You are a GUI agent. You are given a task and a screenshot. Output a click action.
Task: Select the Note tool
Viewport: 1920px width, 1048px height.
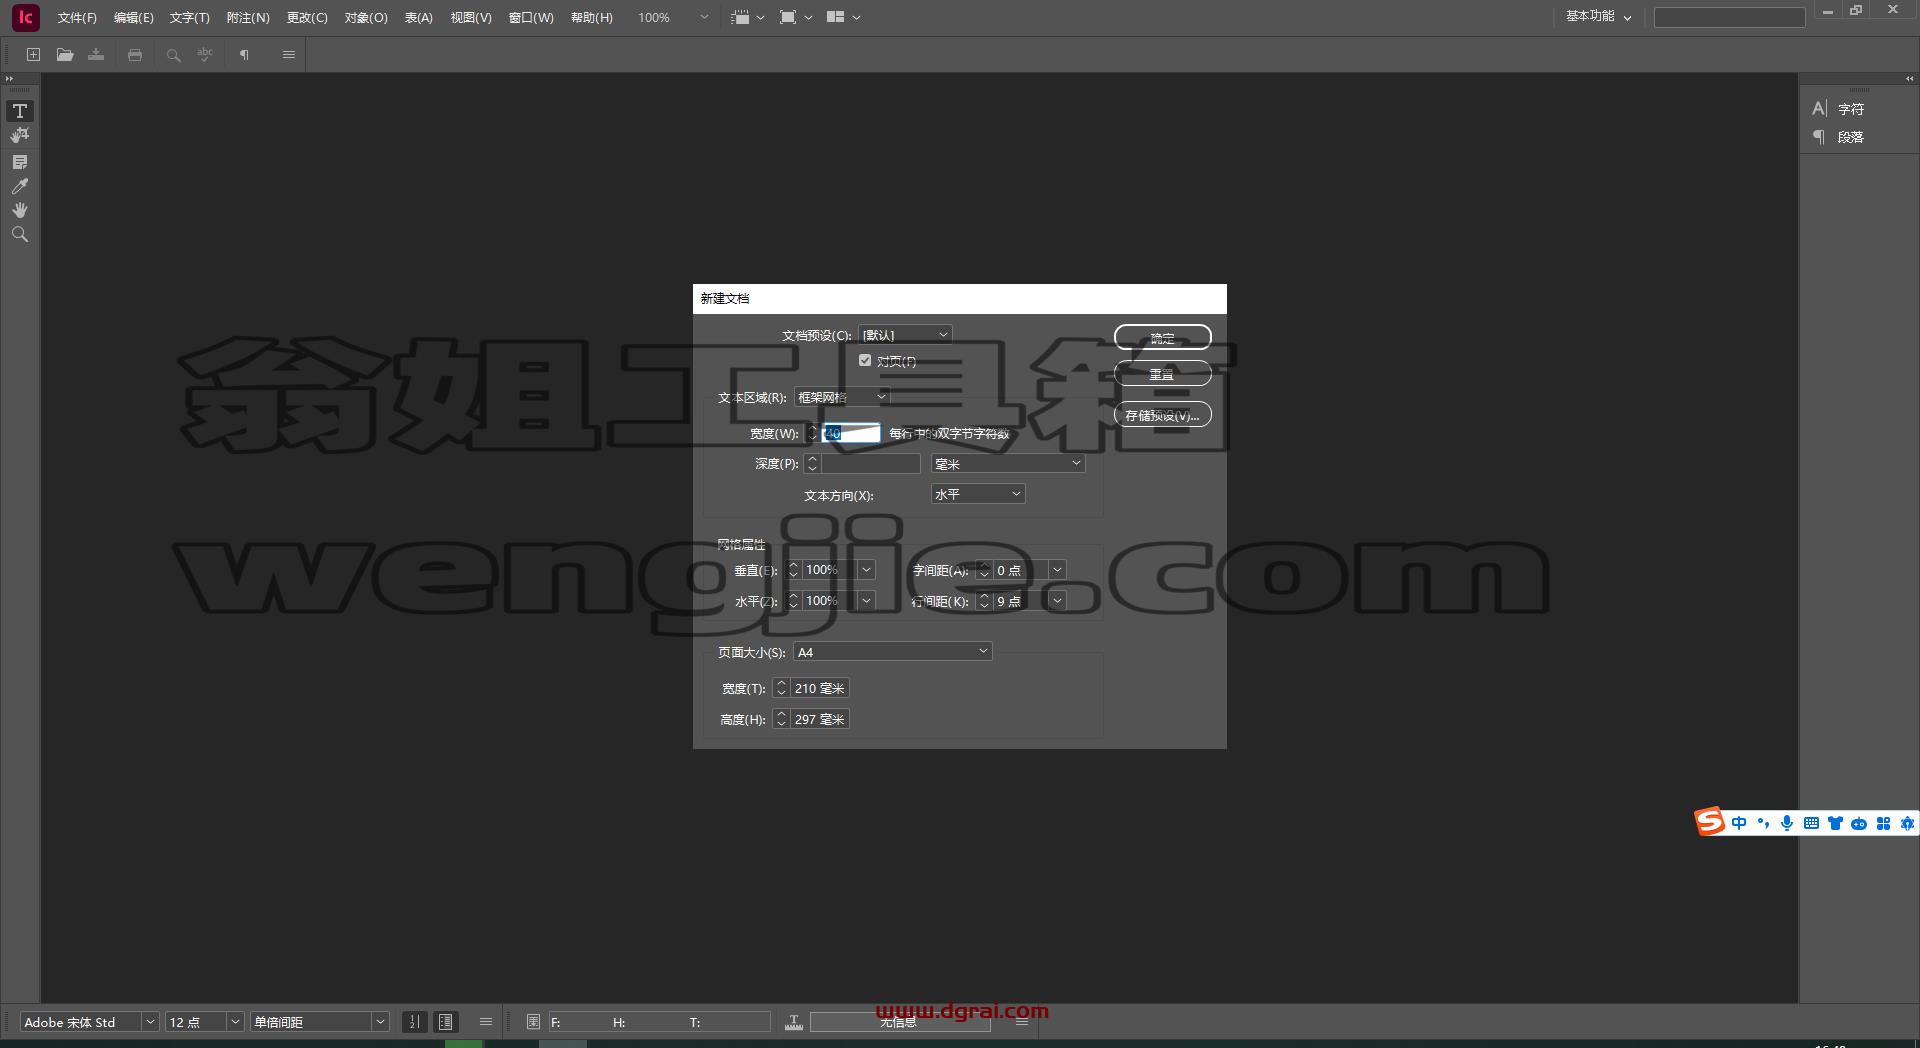(20, 162)
